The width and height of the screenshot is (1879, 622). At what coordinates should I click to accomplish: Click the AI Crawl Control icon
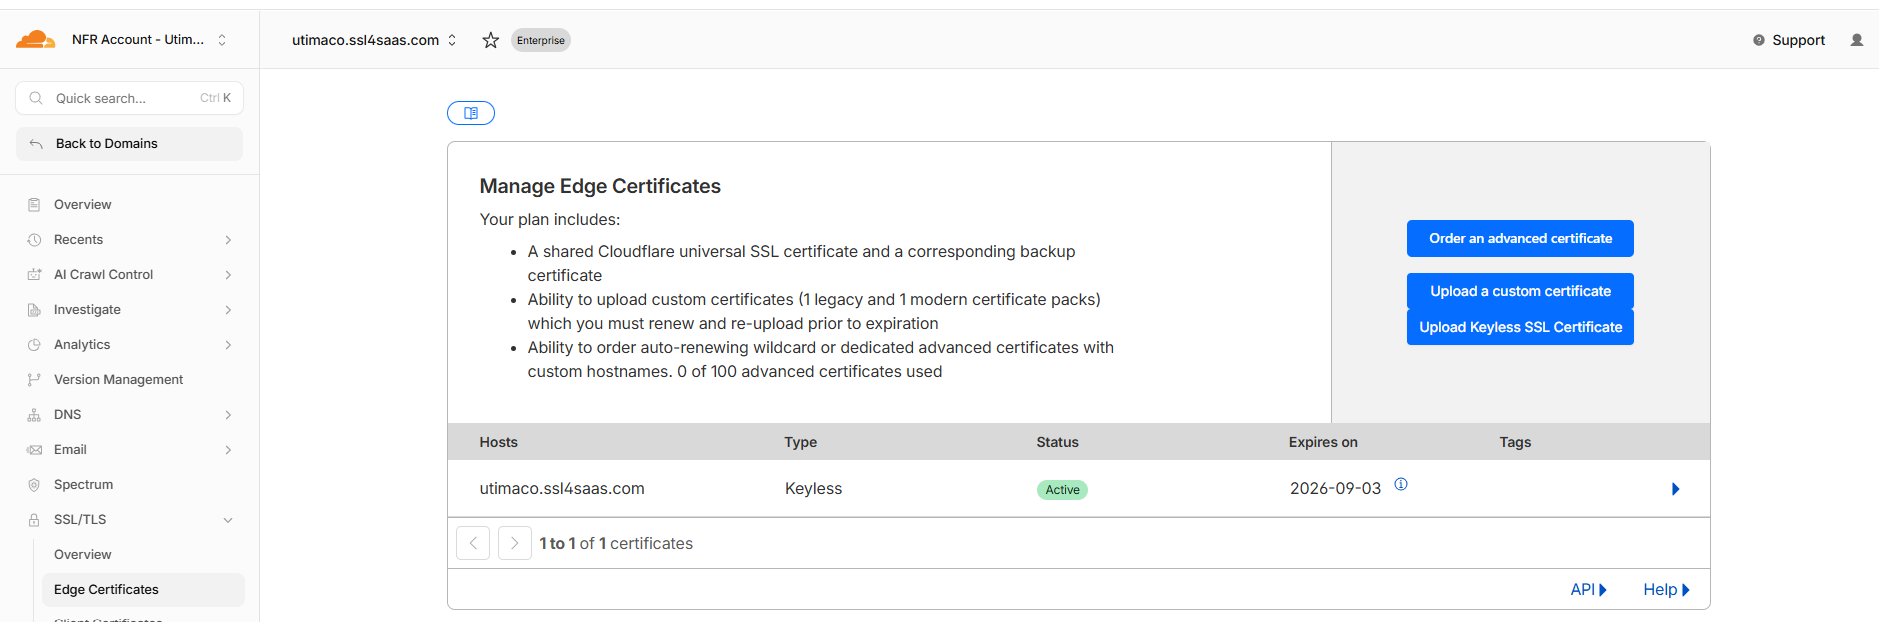[x=34, y=274]
